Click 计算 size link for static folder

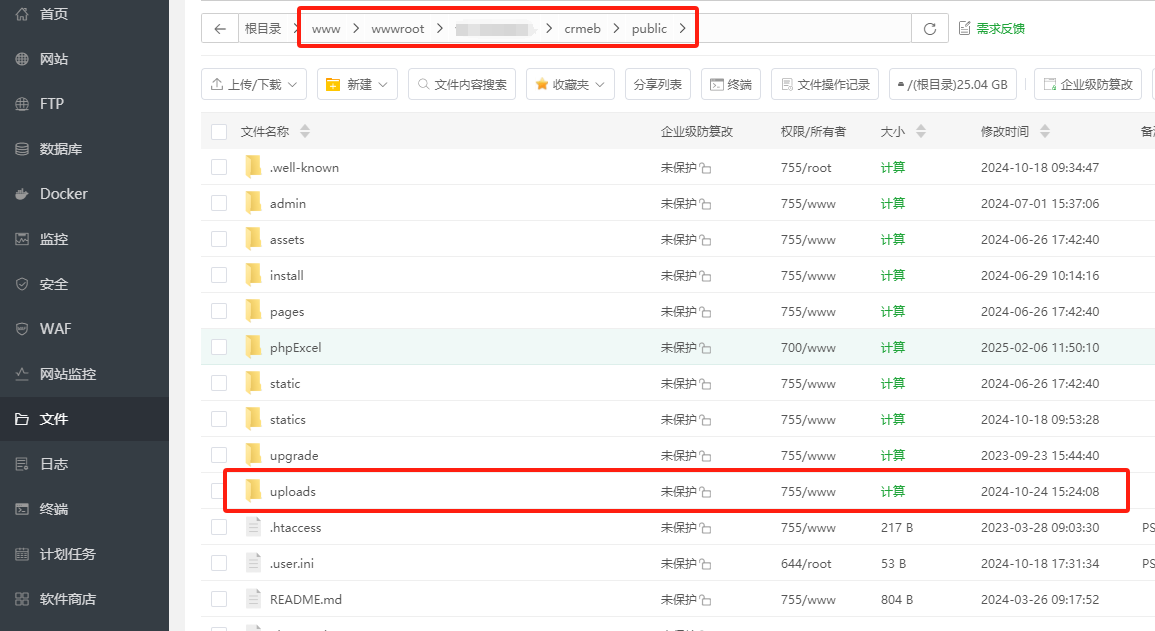pyautogui.click(x=892, y=384)
